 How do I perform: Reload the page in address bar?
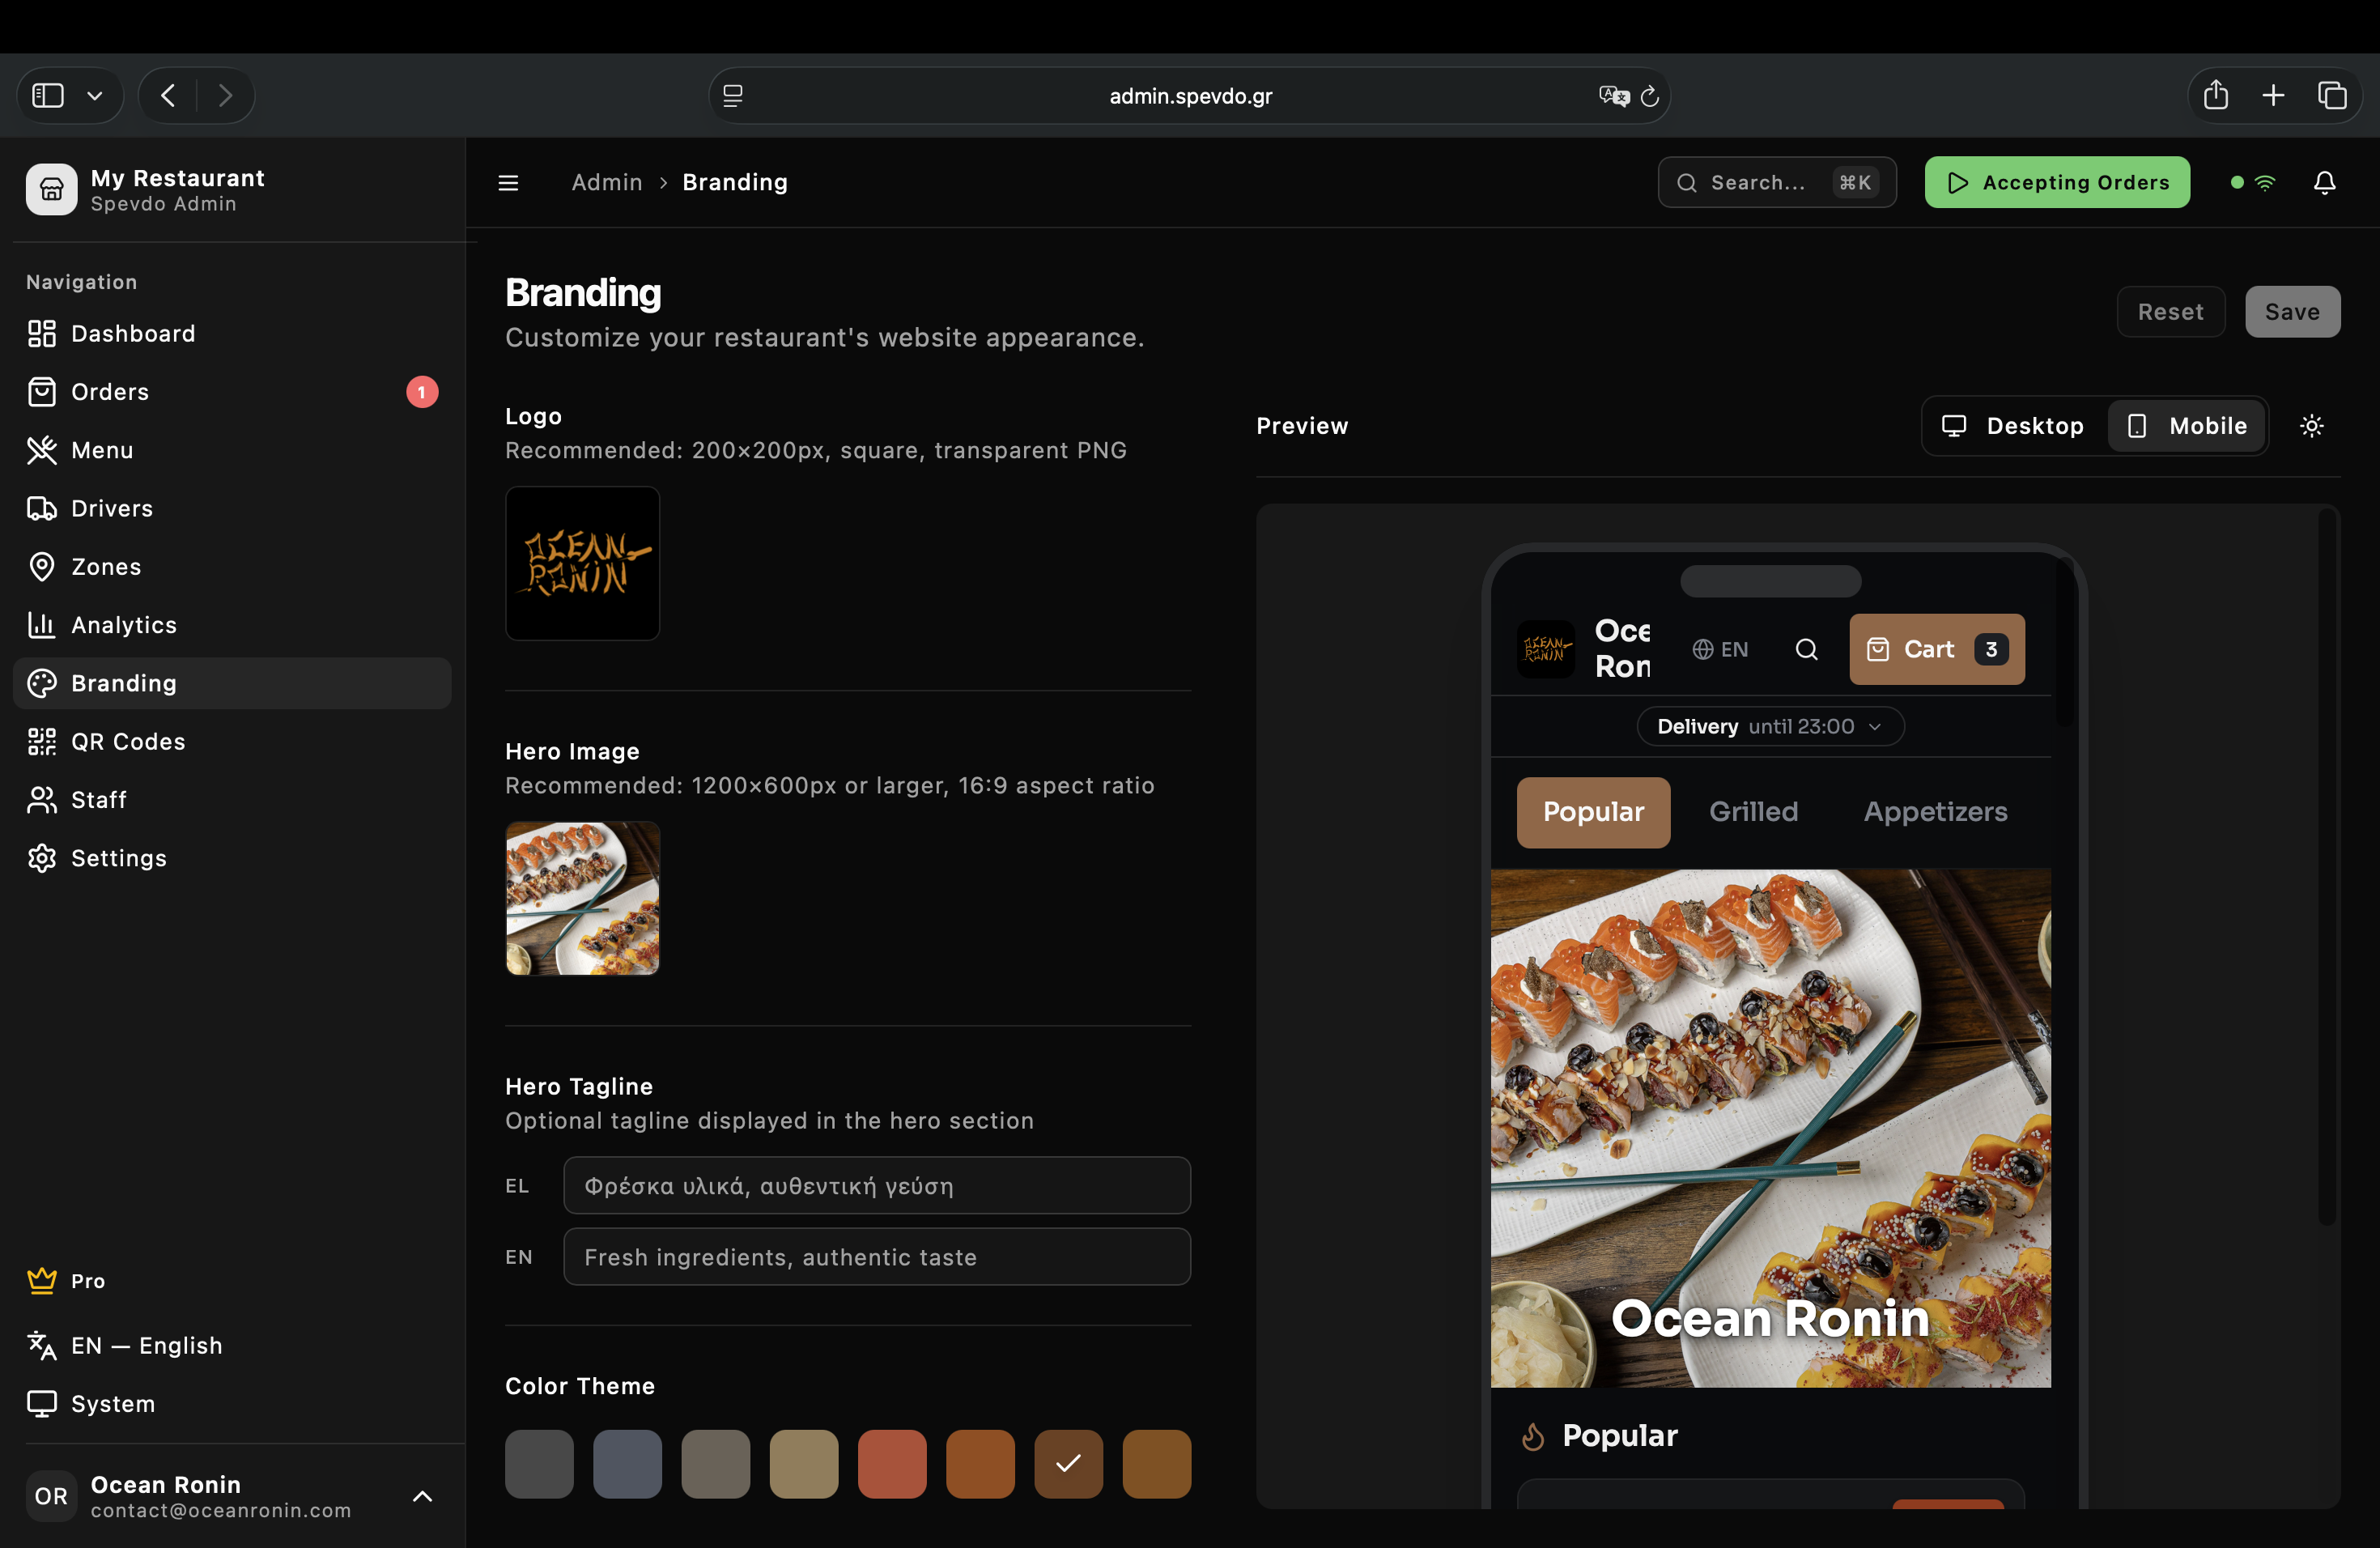pos(1650,96)
